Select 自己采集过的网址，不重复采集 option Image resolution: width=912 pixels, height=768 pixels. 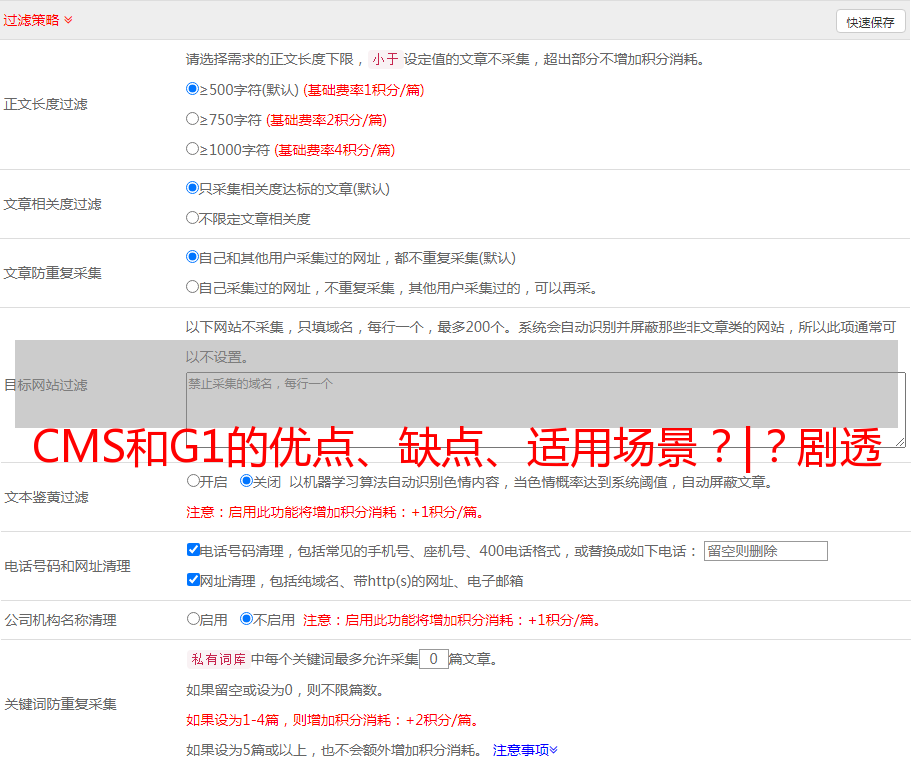193,287
